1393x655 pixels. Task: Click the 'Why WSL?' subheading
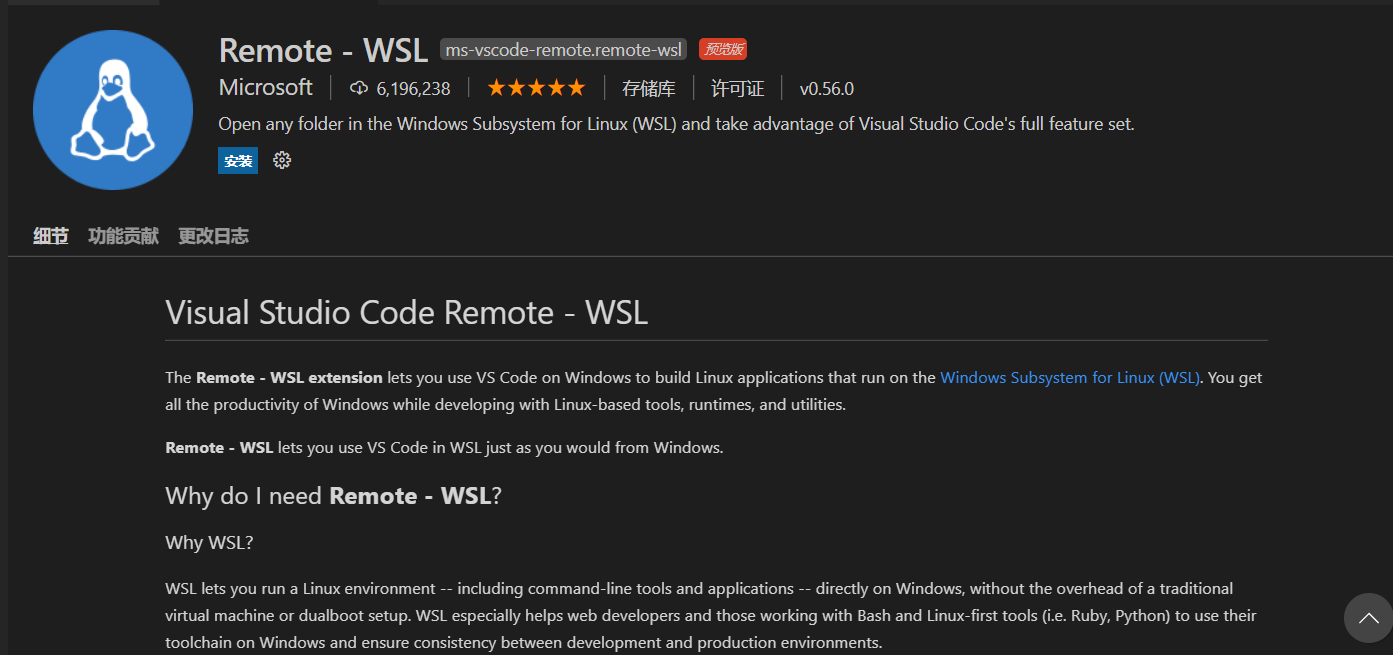coord(209,542)
